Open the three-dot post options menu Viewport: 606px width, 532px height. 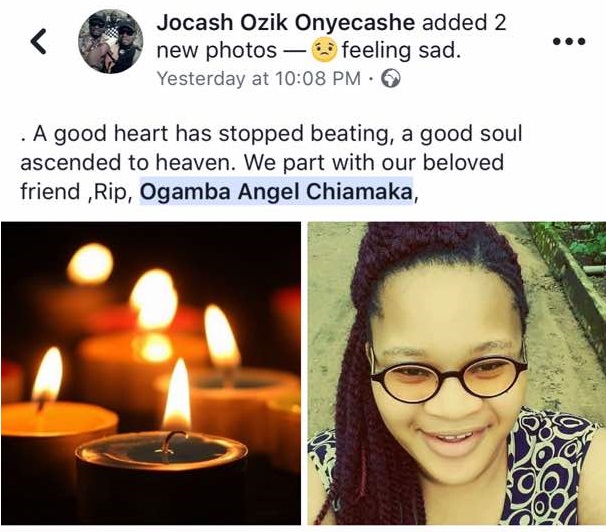tap(569, 41)
